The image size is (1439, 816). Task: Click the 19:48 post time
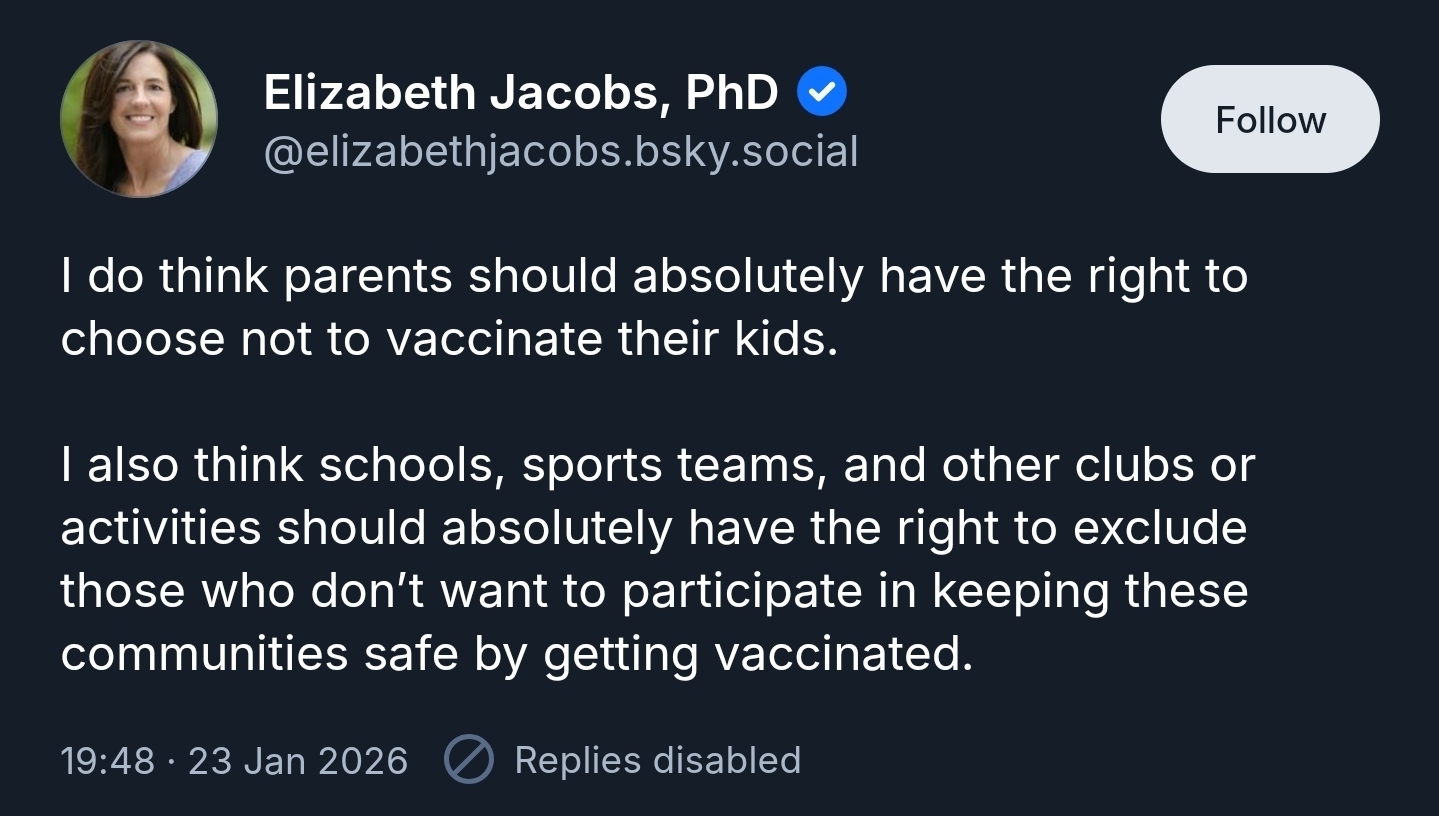coord(107,760)
